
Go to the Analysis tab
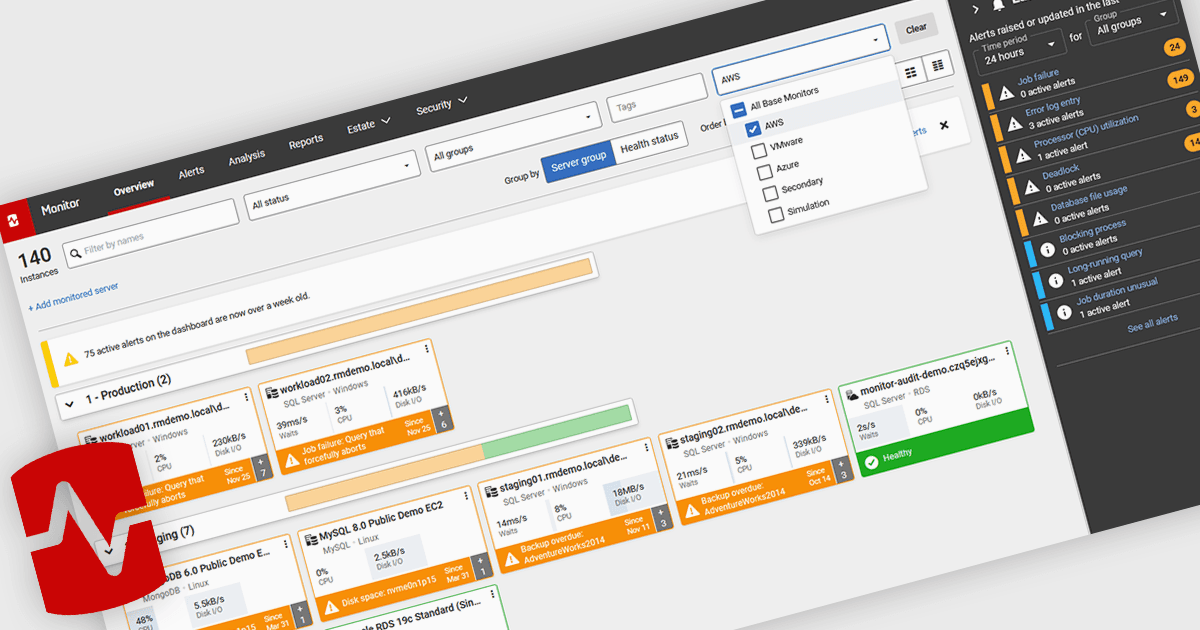point(246,157)
